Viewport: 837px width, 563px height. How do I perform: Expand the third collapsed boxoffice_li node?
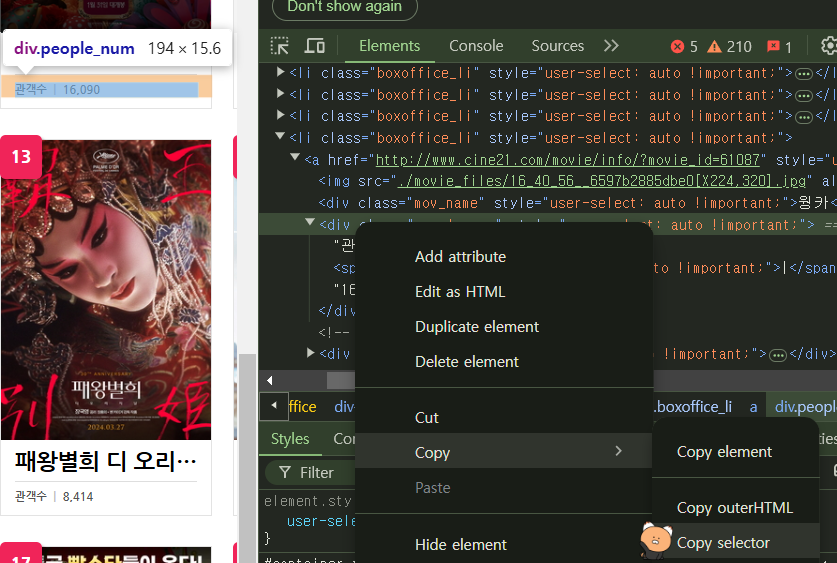280,115
